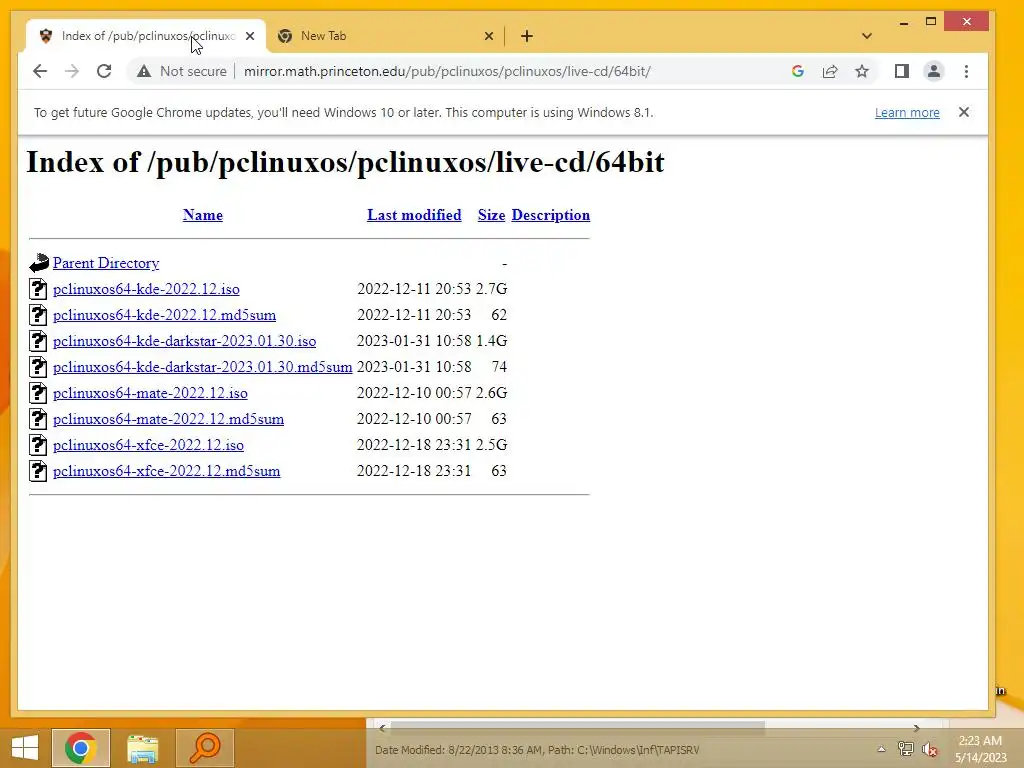Sort listing by Description column

coord(551,215)
